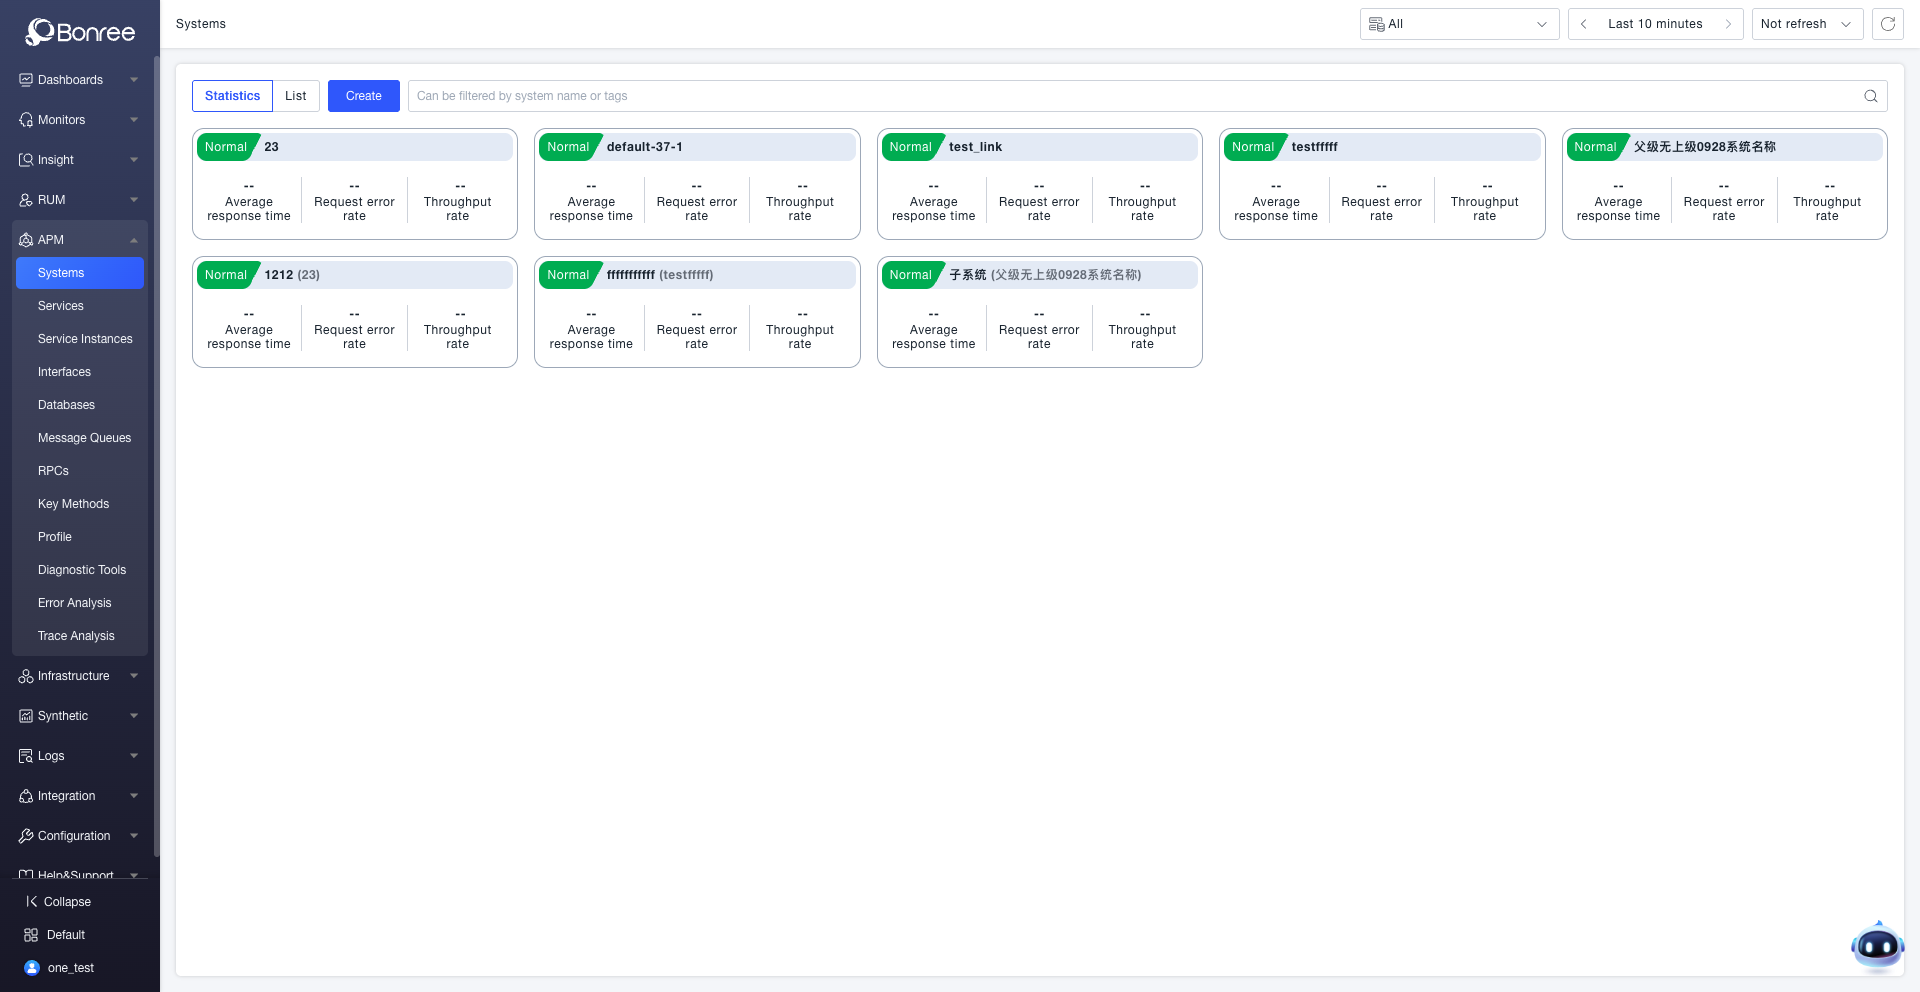Go to next time range arrow
Screen dimensions: 1920x992
click(x=1728, y=24)
